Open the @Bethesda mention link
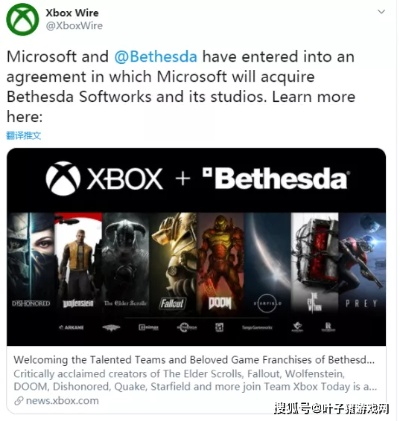Image resolution: width=400 pixels, height=421 pixels. [156, 56]
